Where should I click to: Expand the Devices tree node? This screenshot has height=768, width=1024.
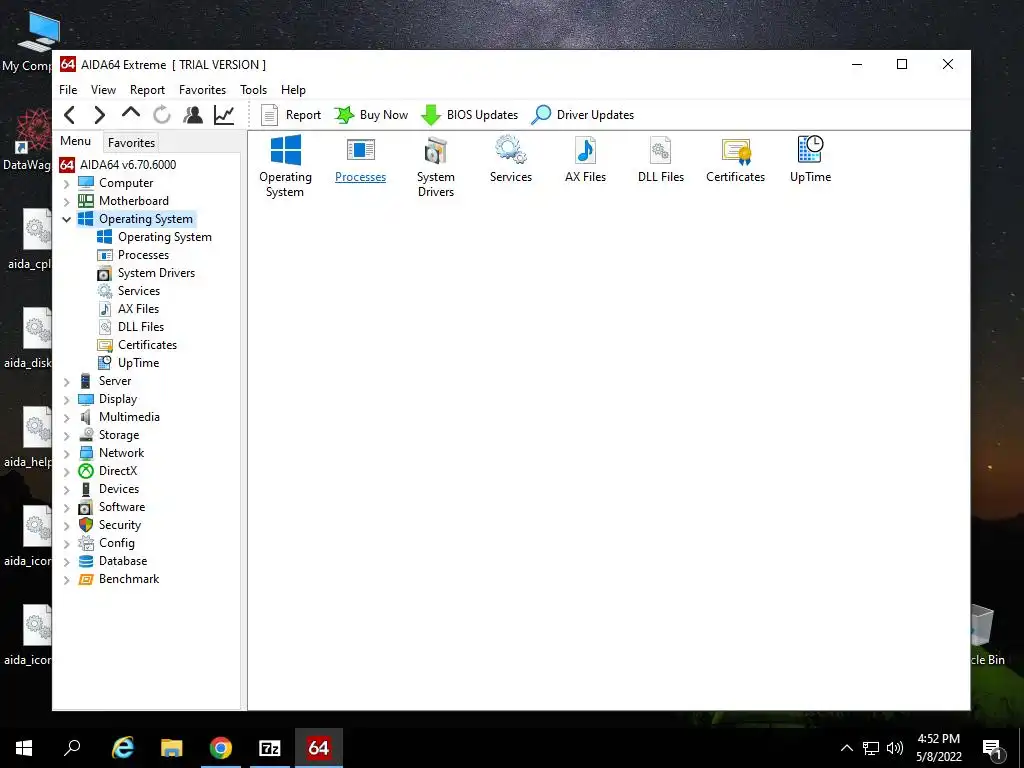point(67,489)
